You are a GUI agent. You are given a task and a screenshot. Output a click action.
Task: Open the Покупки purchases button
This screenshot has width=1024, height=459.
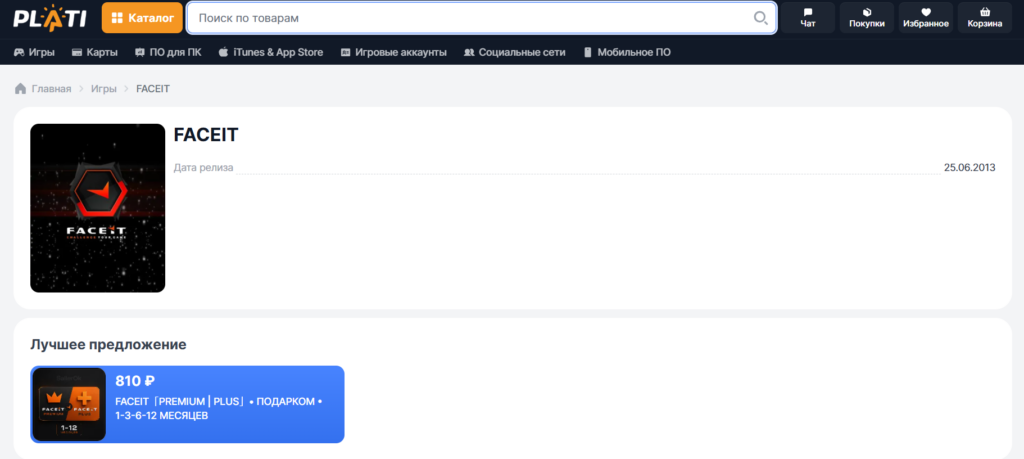tap(867, 18)
